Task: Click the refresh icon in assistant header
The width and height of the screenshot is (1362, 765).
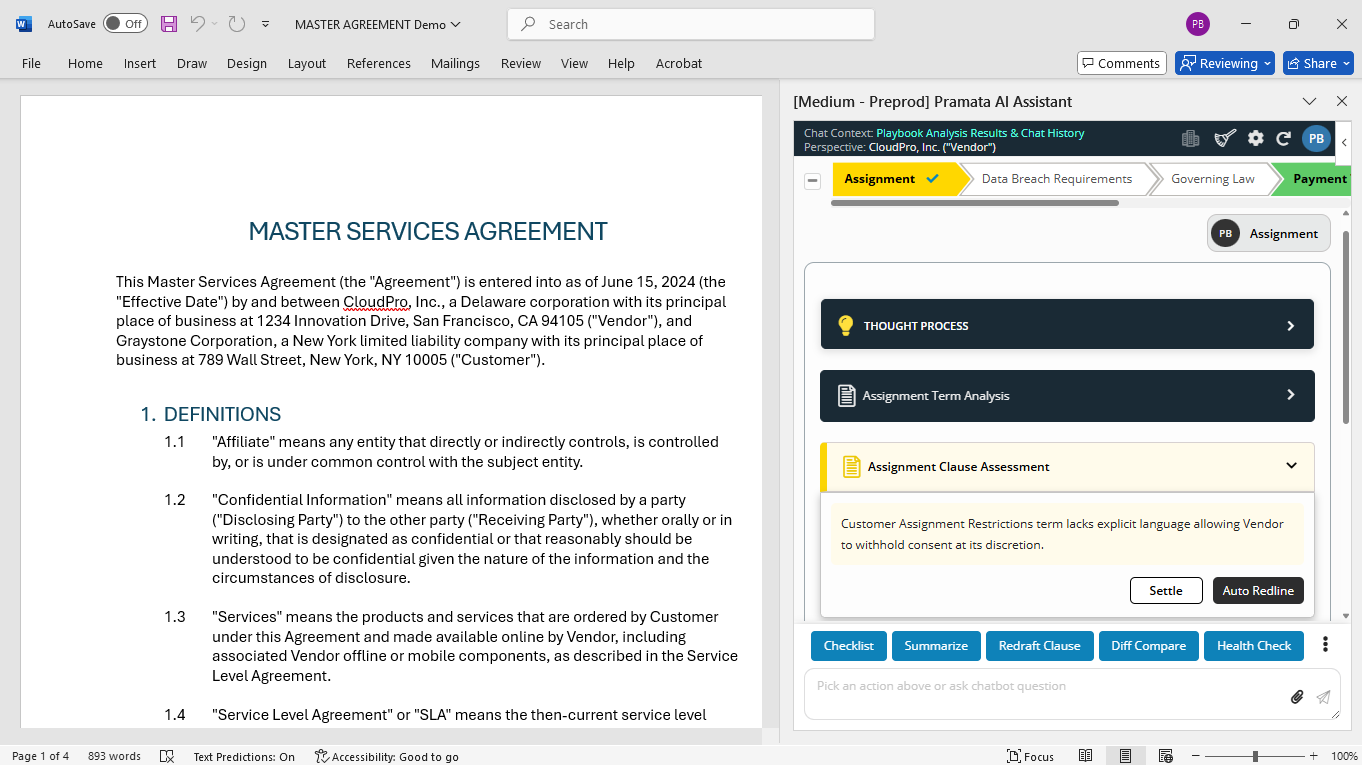Action: tap(1284, 139)
